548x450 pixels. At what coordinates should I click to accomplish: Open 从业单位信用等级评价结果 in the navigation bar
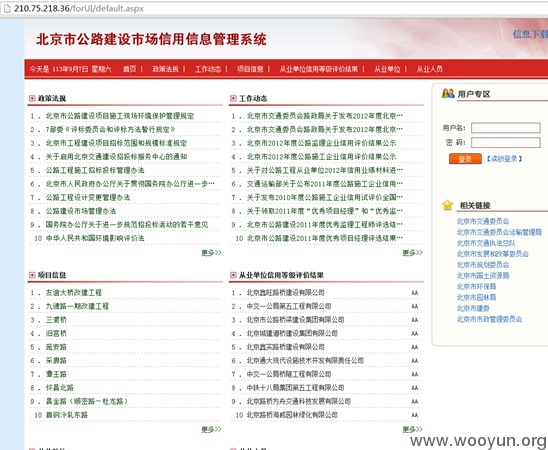[x=319, y=69]
